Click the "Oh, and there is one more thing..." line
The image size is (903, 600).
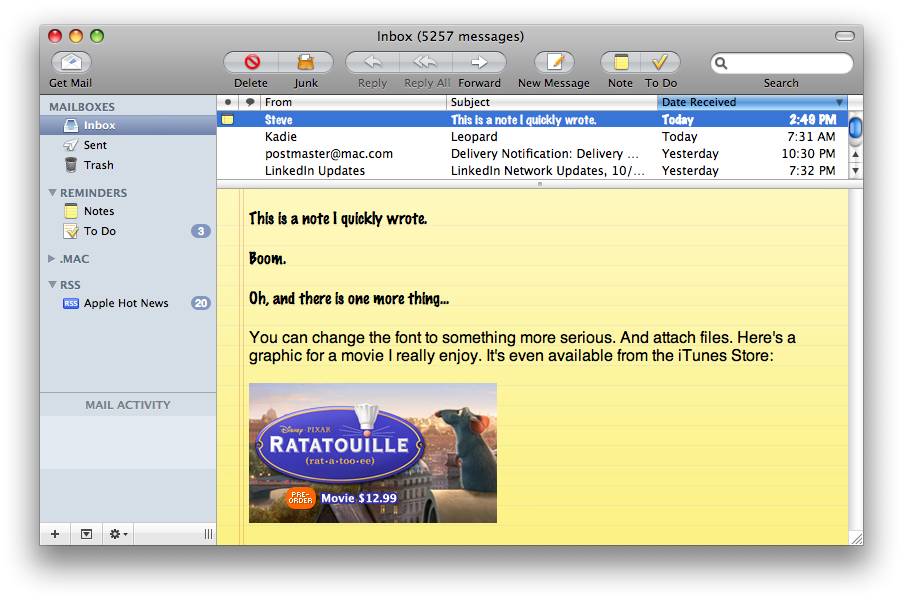pos(349,298)
